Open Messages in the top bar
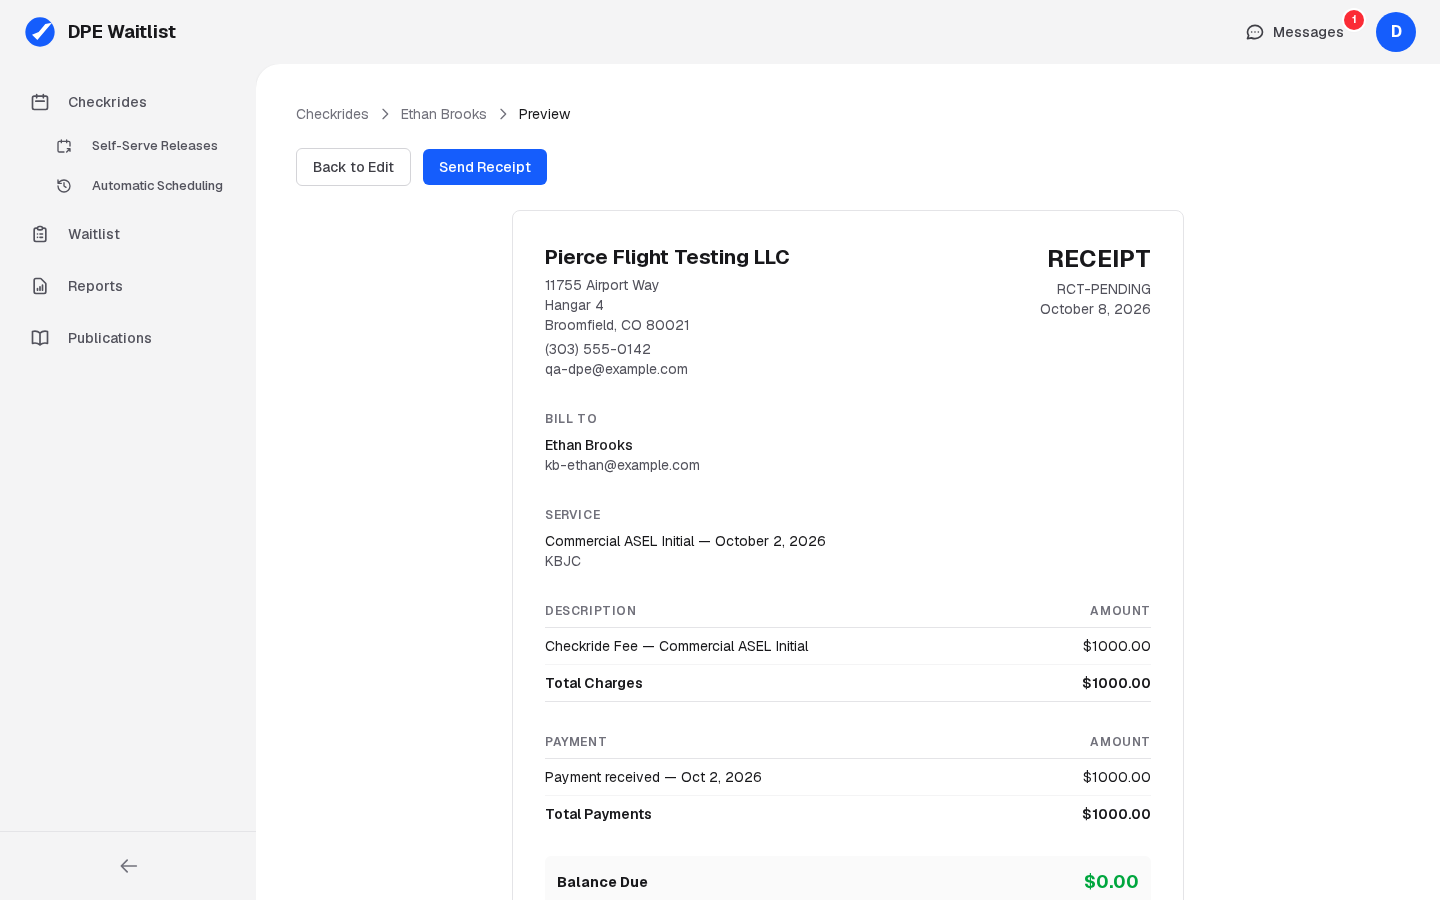Viewport: 1440px width, 900px height. click(x=1295, y=32)
